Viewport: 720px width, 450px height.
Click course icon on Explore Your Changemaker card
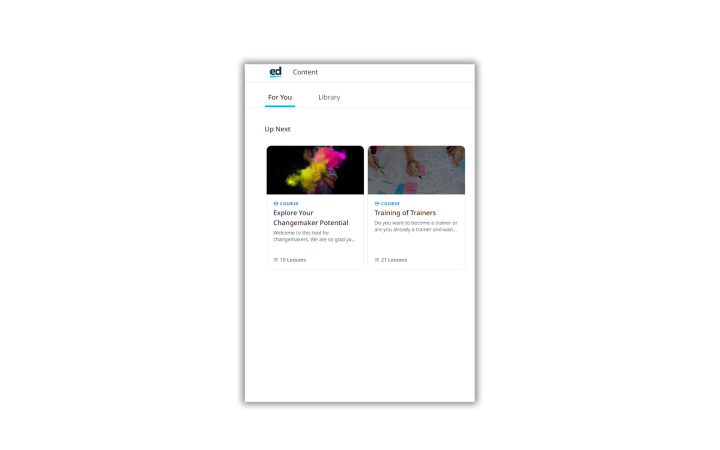pos(276,203)
